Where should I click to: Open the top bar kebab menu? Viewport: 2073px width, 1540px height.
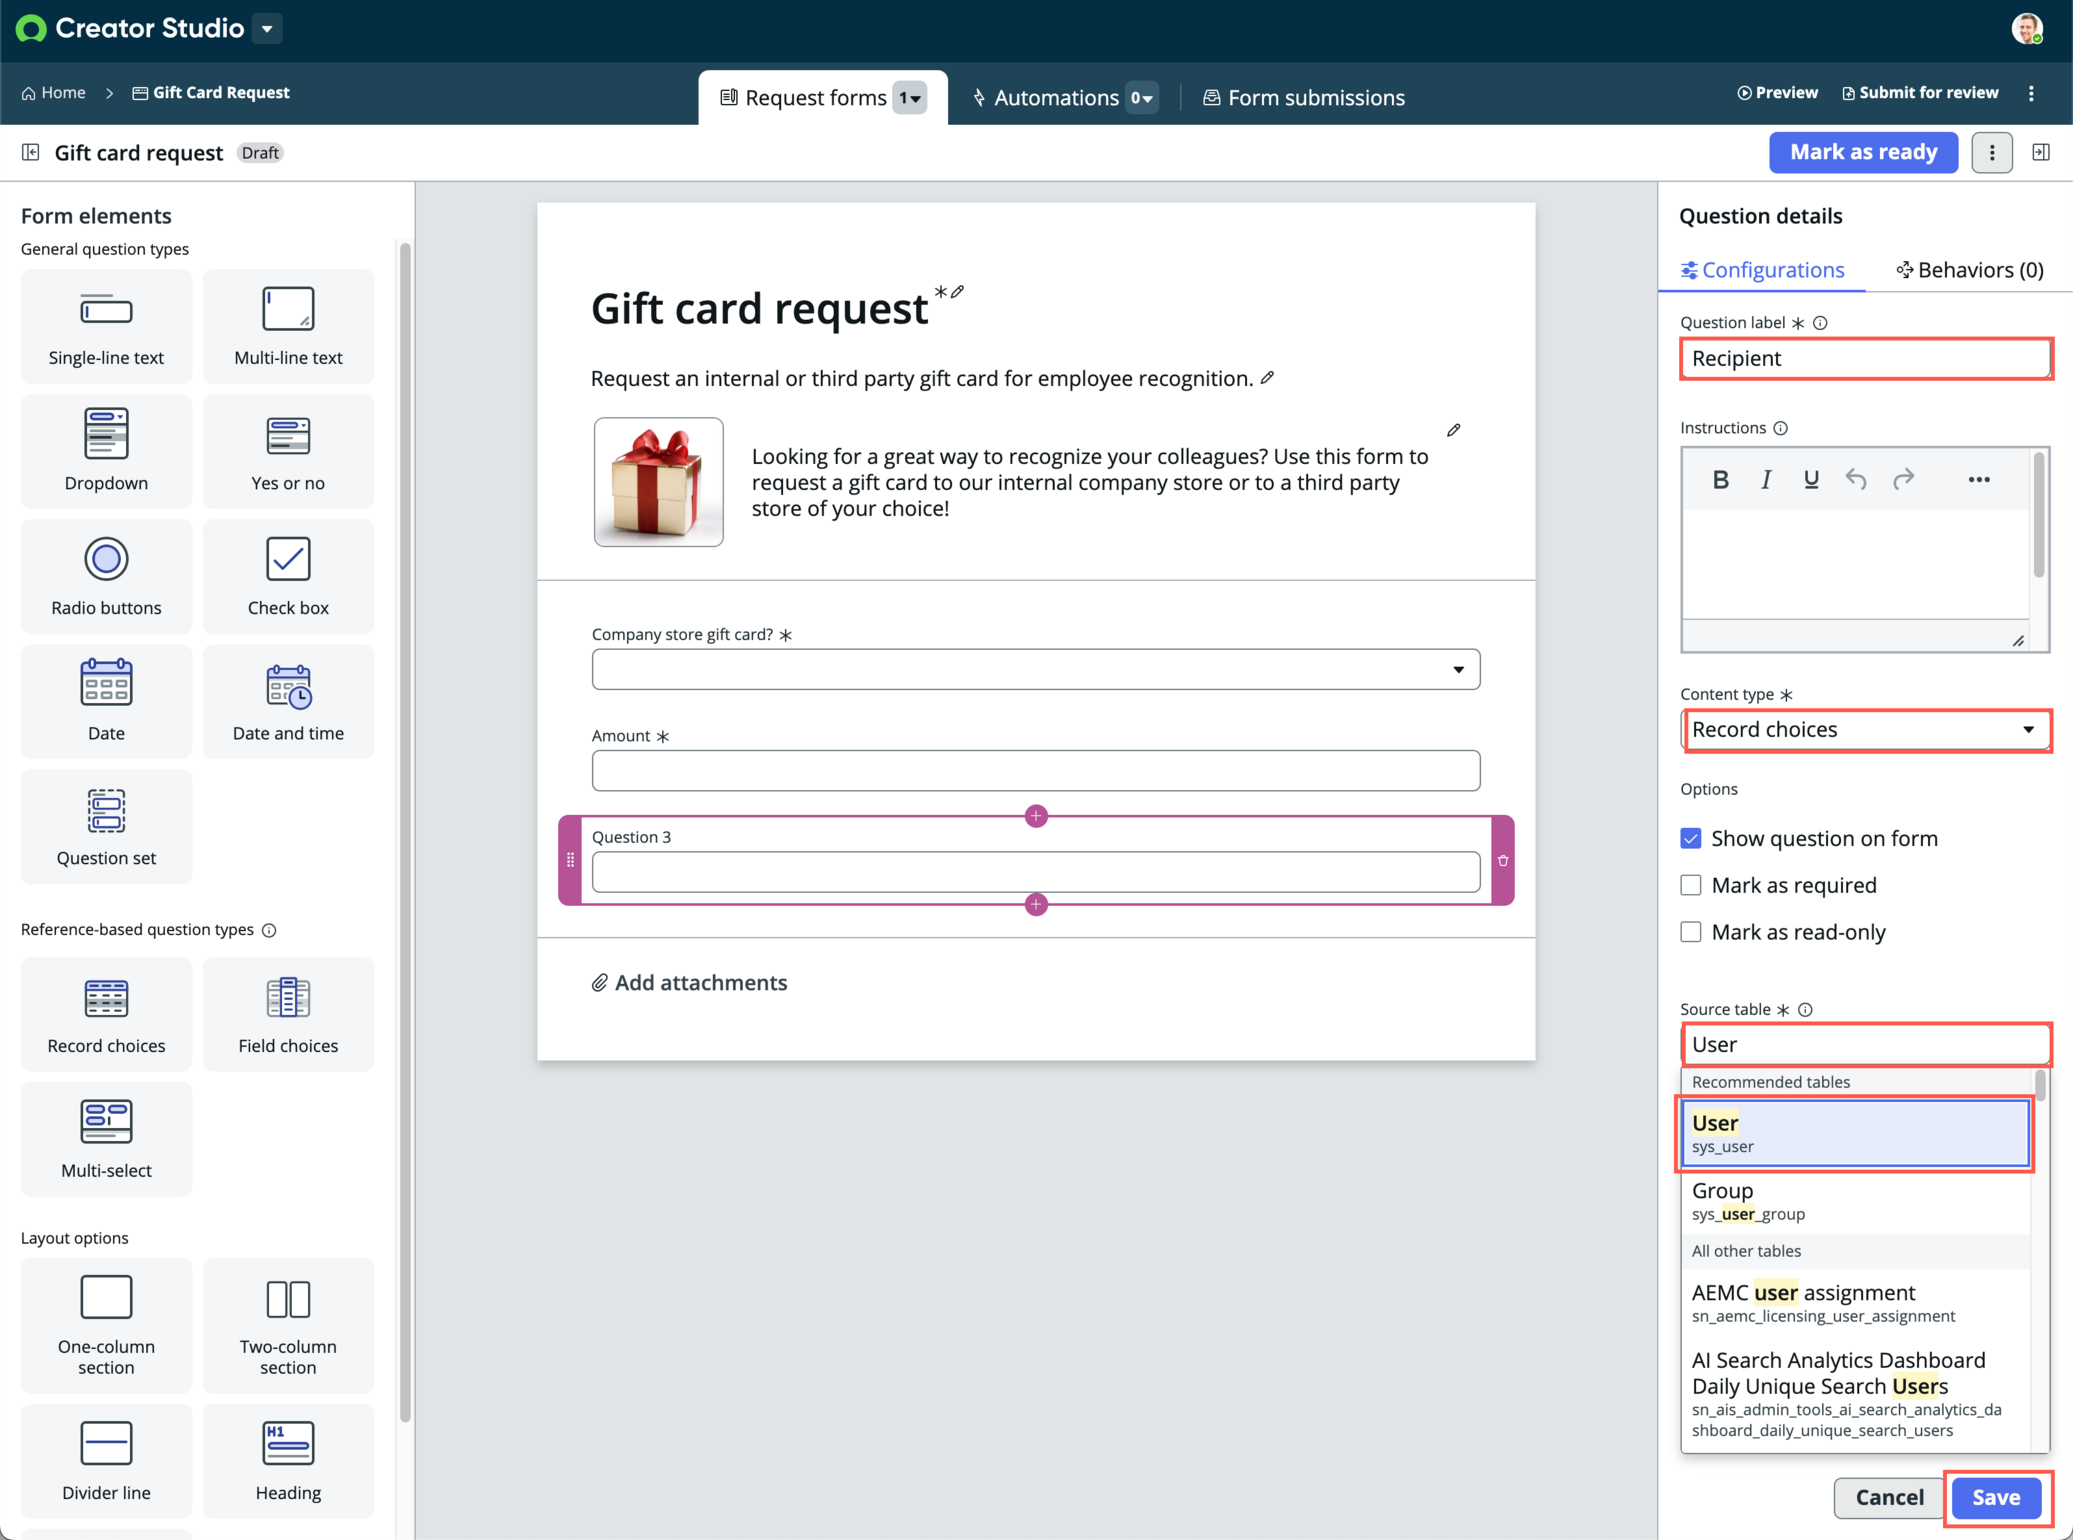coord(2031,93)
